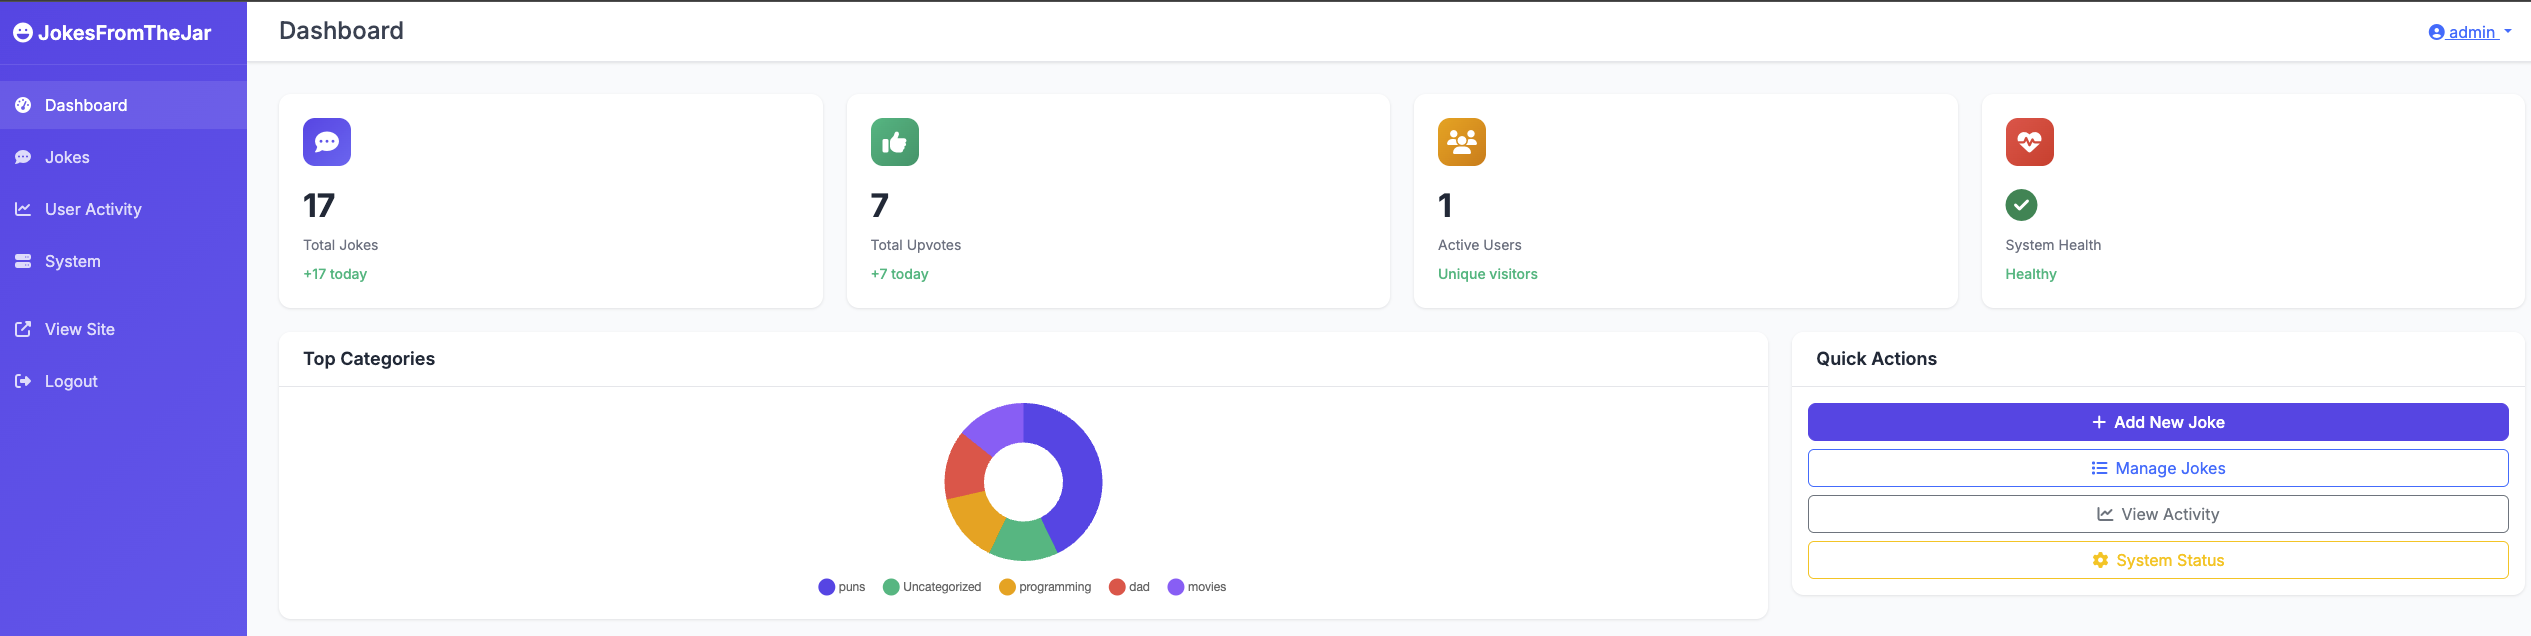Click the red dad donut segment
Viewport: 2531px width, 636px height.
967,468
